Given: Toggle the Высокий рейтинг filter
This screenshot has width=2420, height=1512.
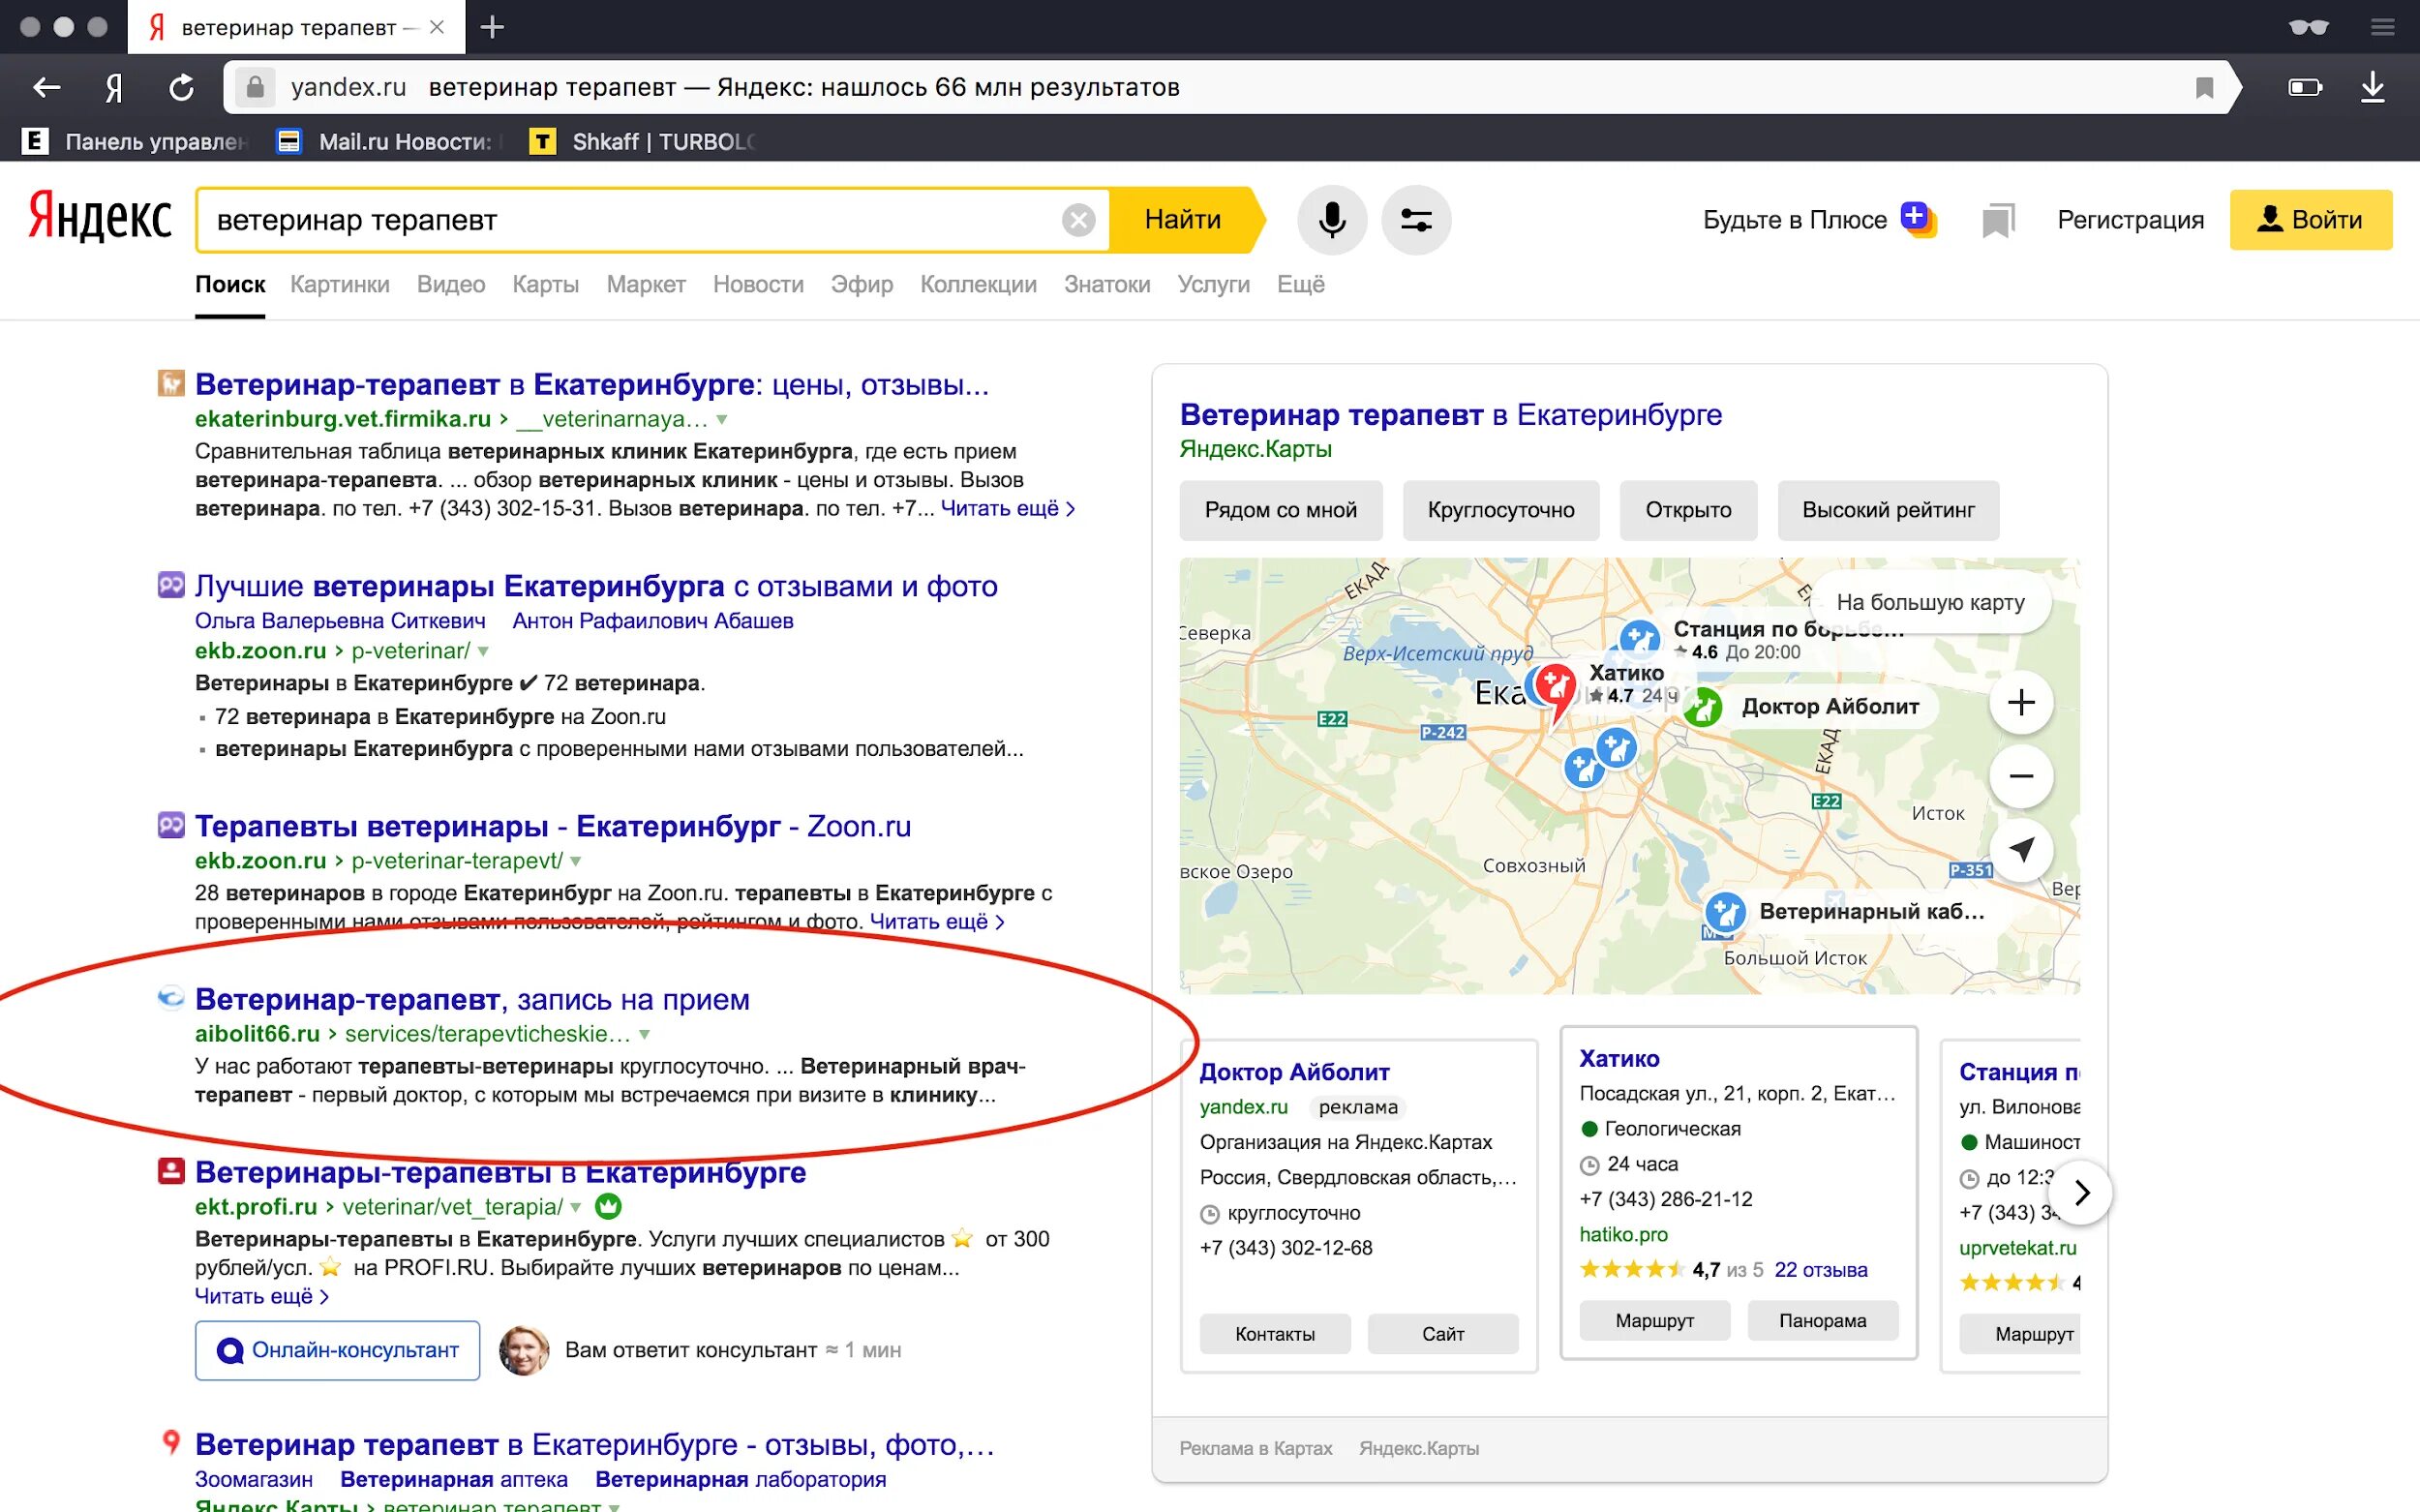Looking at the screenshot, I should (1887, 510).
